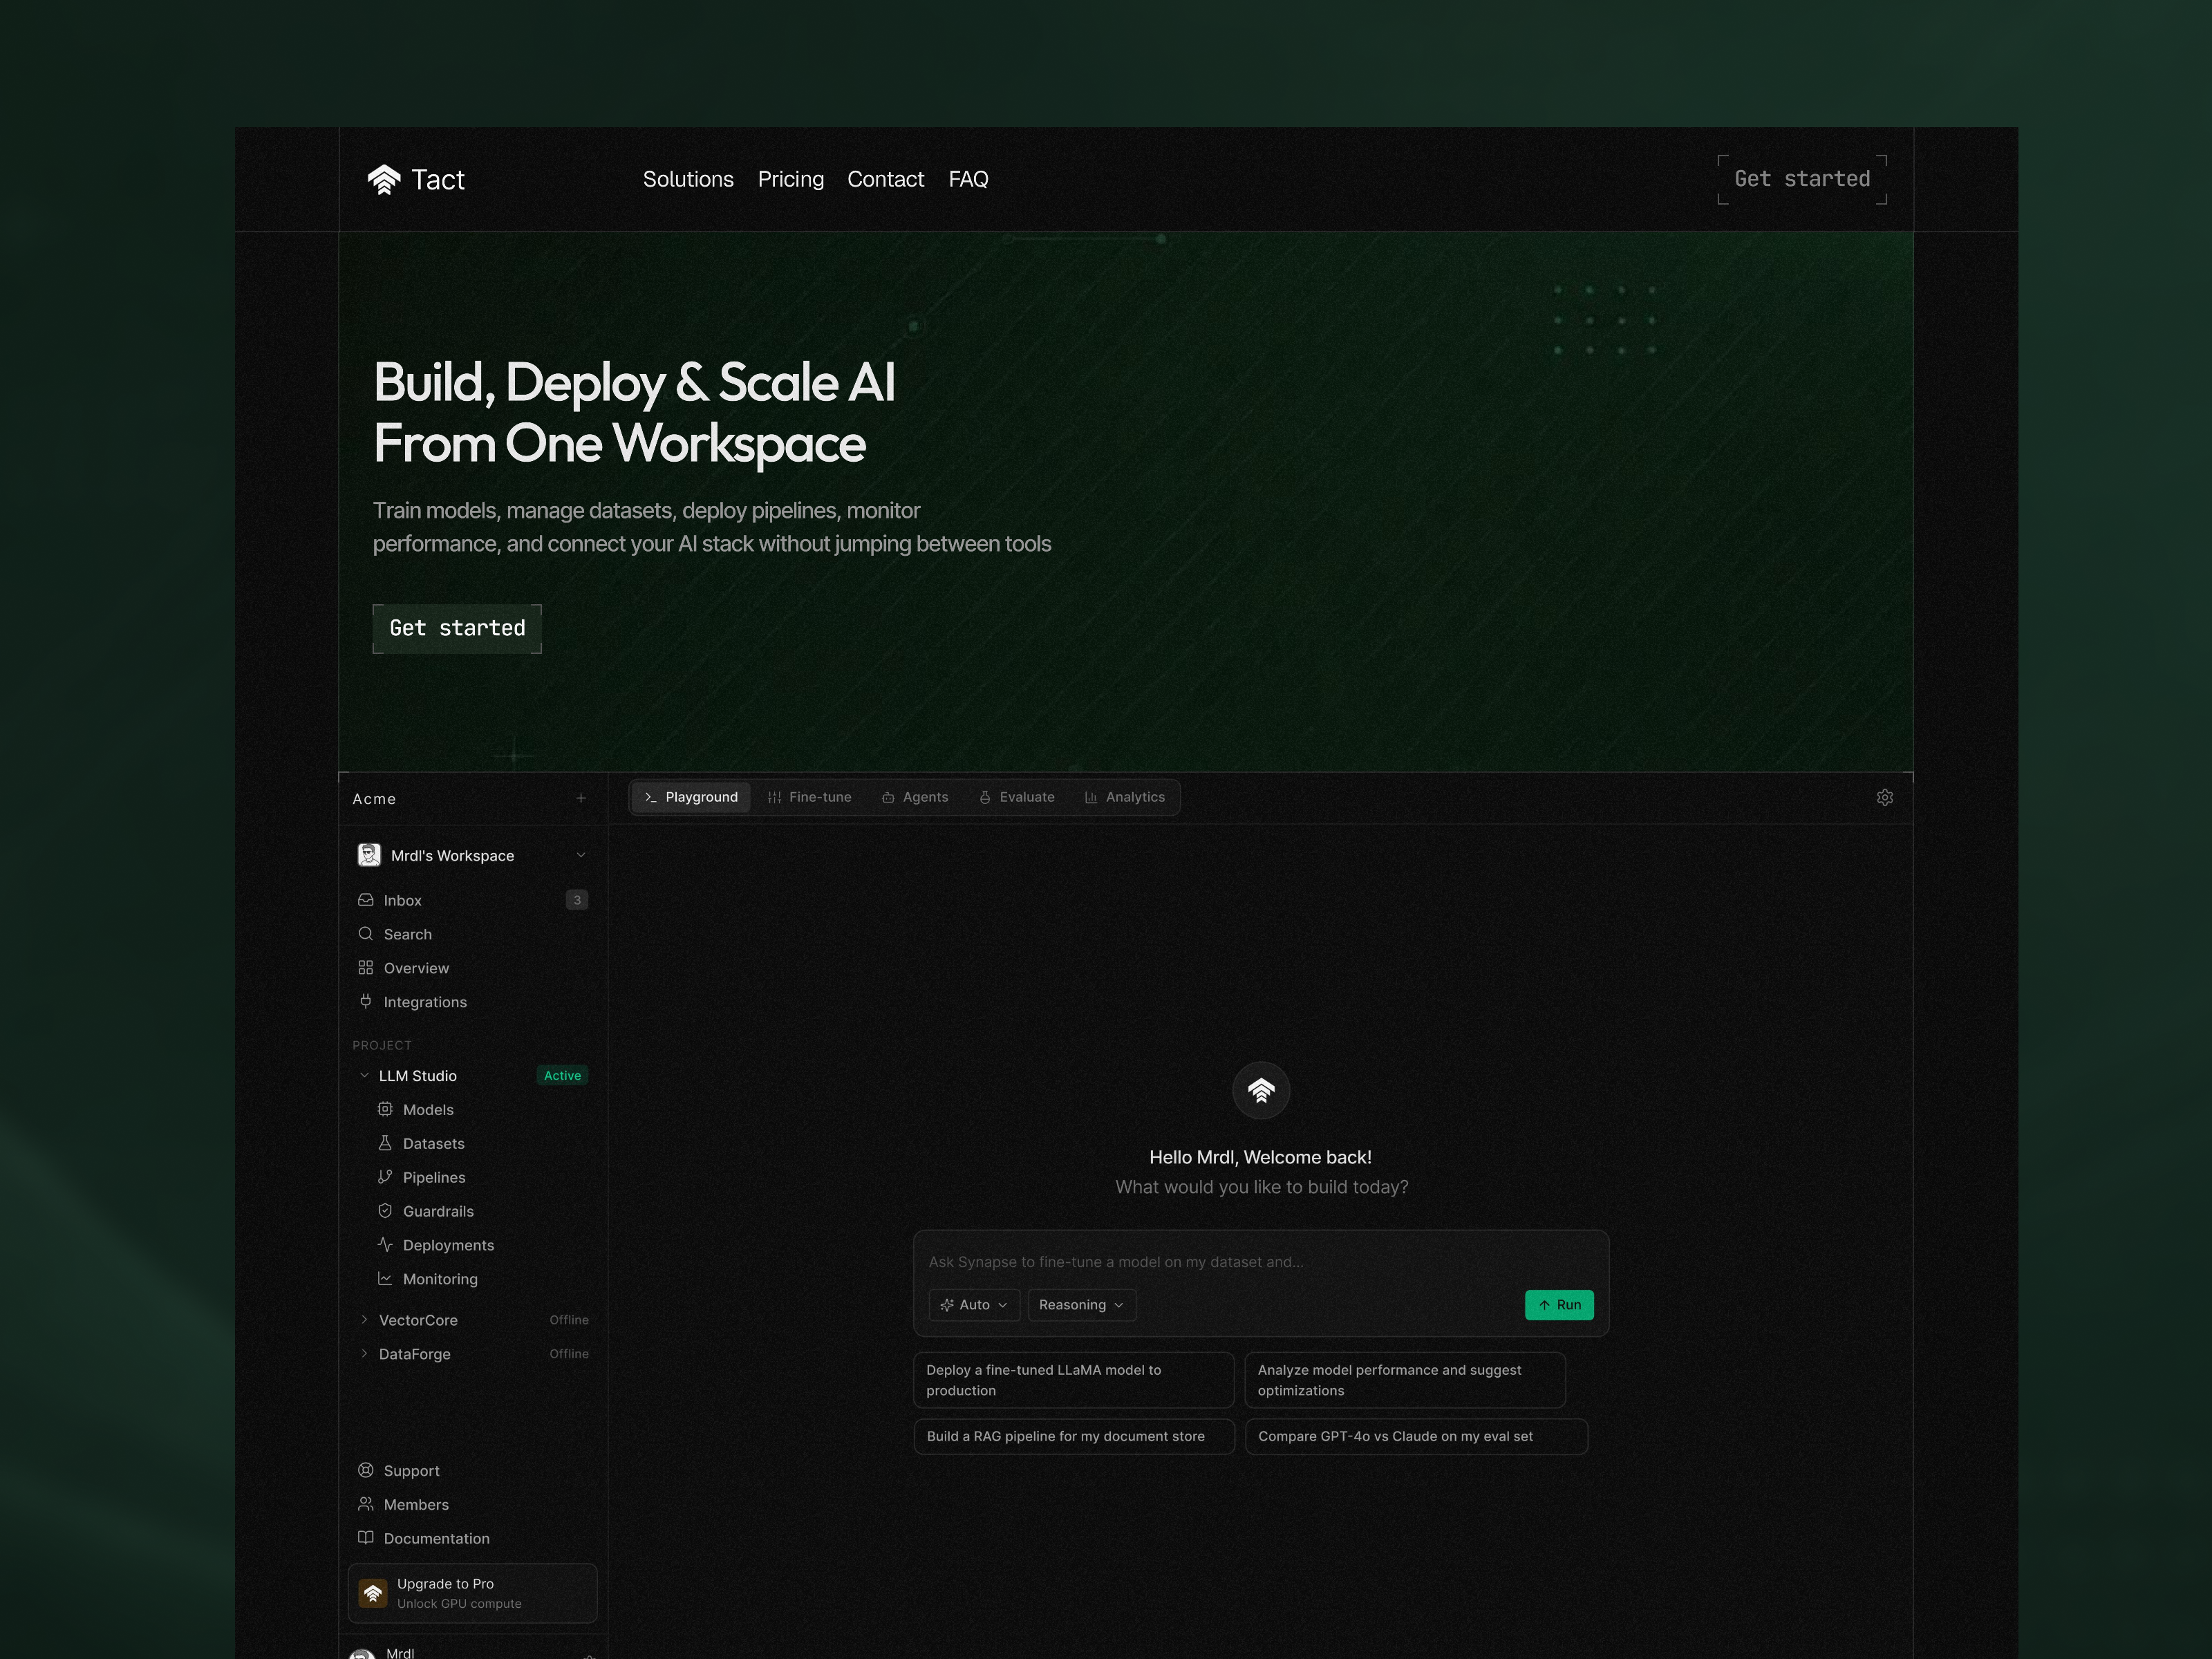The image size is (2212, 1659).
Task: Click the Mrdl user avatar at the bottom of the sidebar
Action: [362, 1653]
